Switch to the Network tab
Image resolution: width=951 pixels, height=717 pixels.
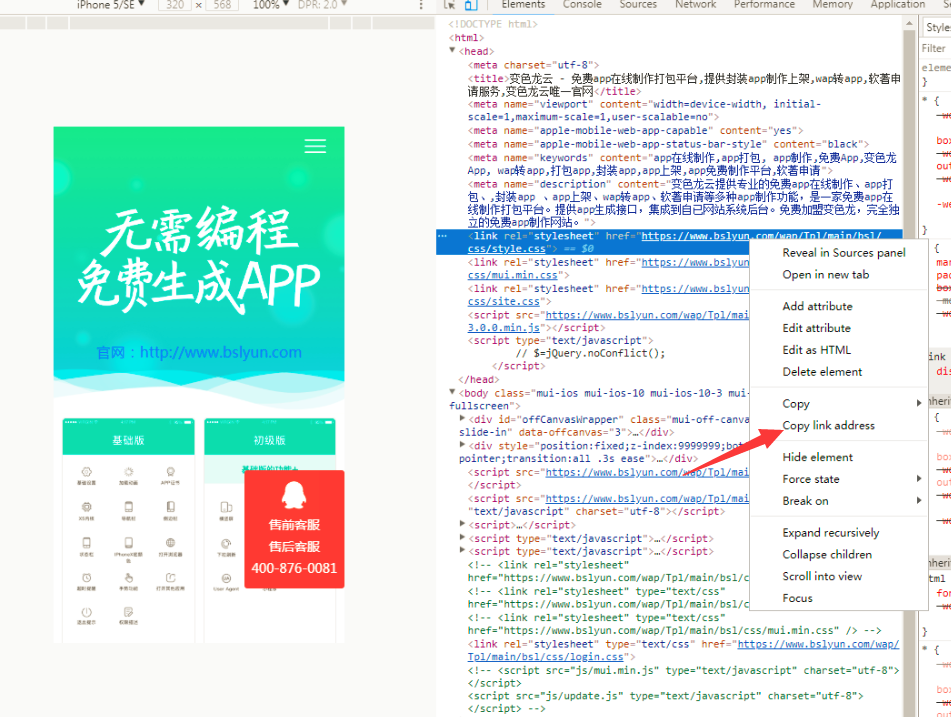pyautogui.click(x=695, y=5)
